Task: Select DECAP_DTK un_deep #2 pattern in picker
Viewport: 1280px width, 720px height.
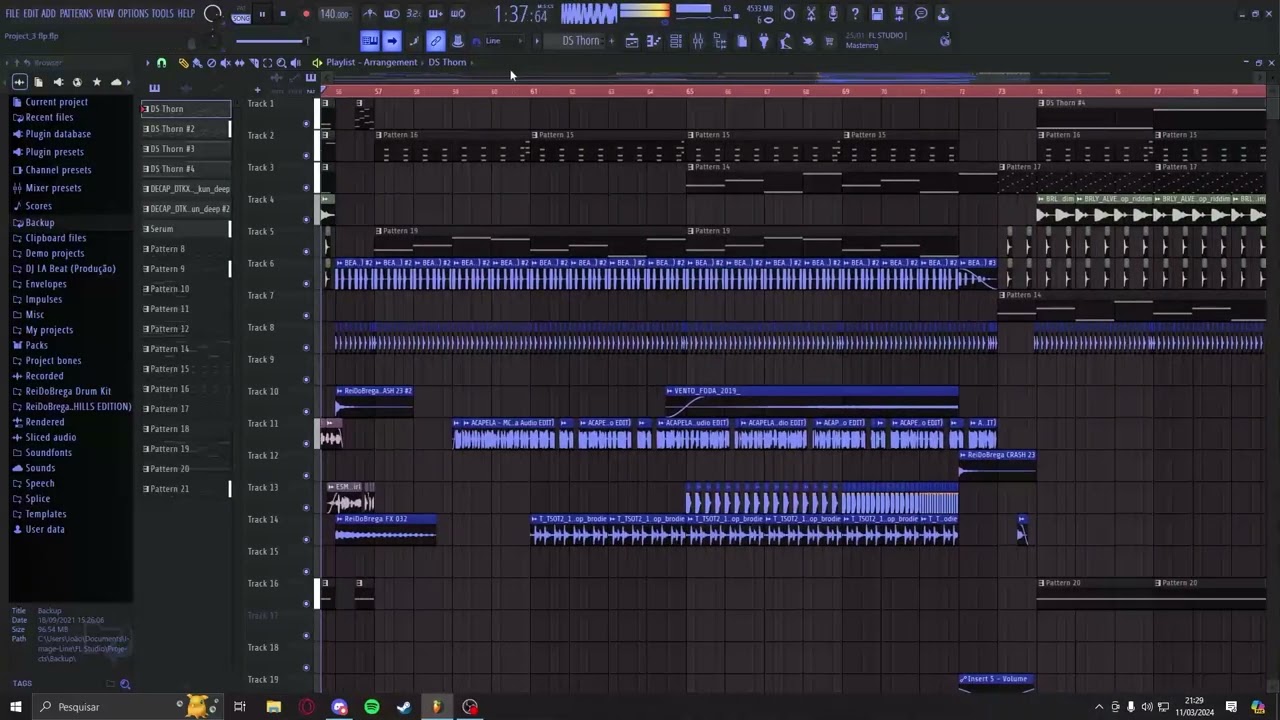Action: point(186,209)
